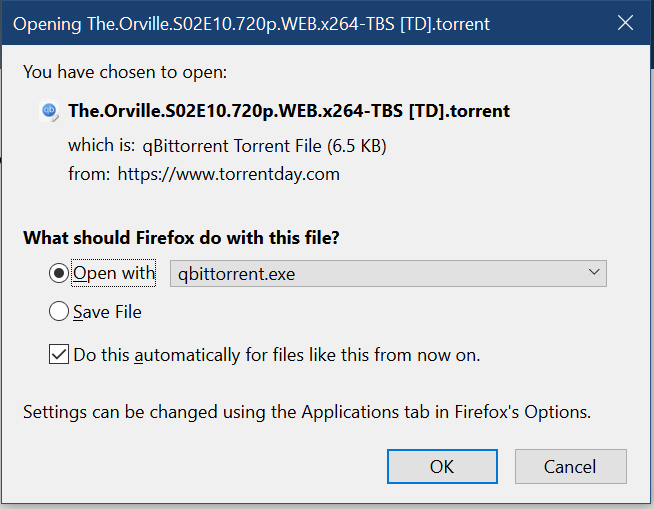Click 'You have chosen to open' text
Screen dimensions: 654x509
[x=125, y=72]
